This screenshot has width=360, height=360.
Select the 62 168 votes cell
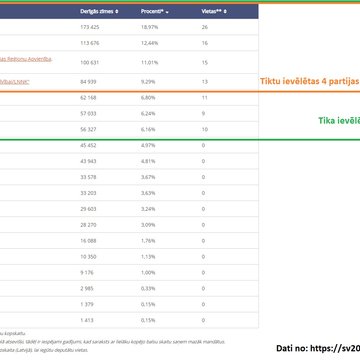click(x=88, y=98)
